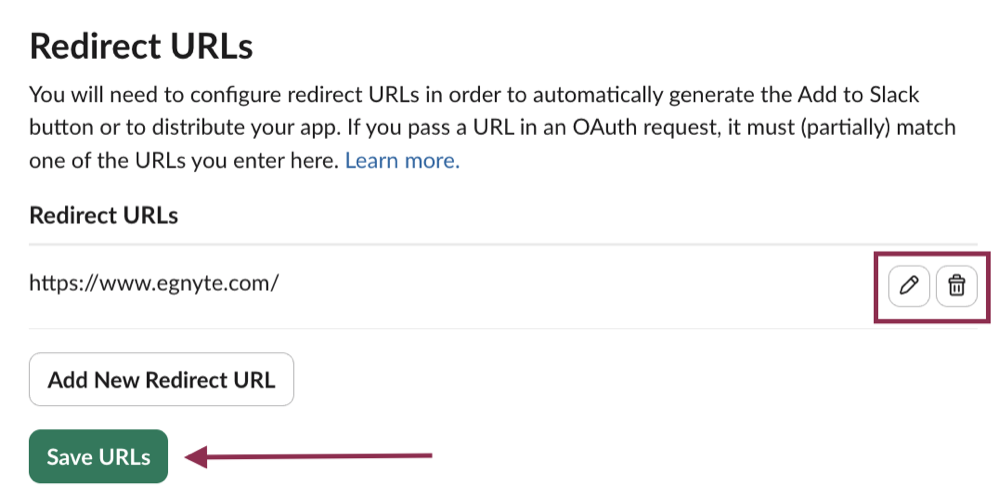
Task: Edit the egnyte.com redirect URL with pencil icon
Action: coord(909,286)
